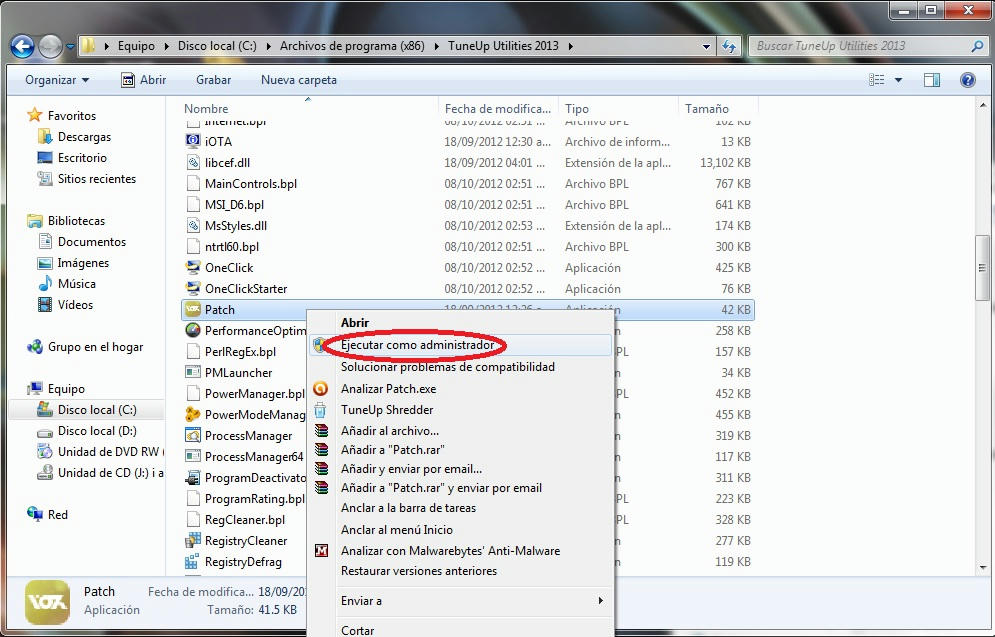Choose Ejecutar como administrador
995x637 pixels.
pos(461,345)
